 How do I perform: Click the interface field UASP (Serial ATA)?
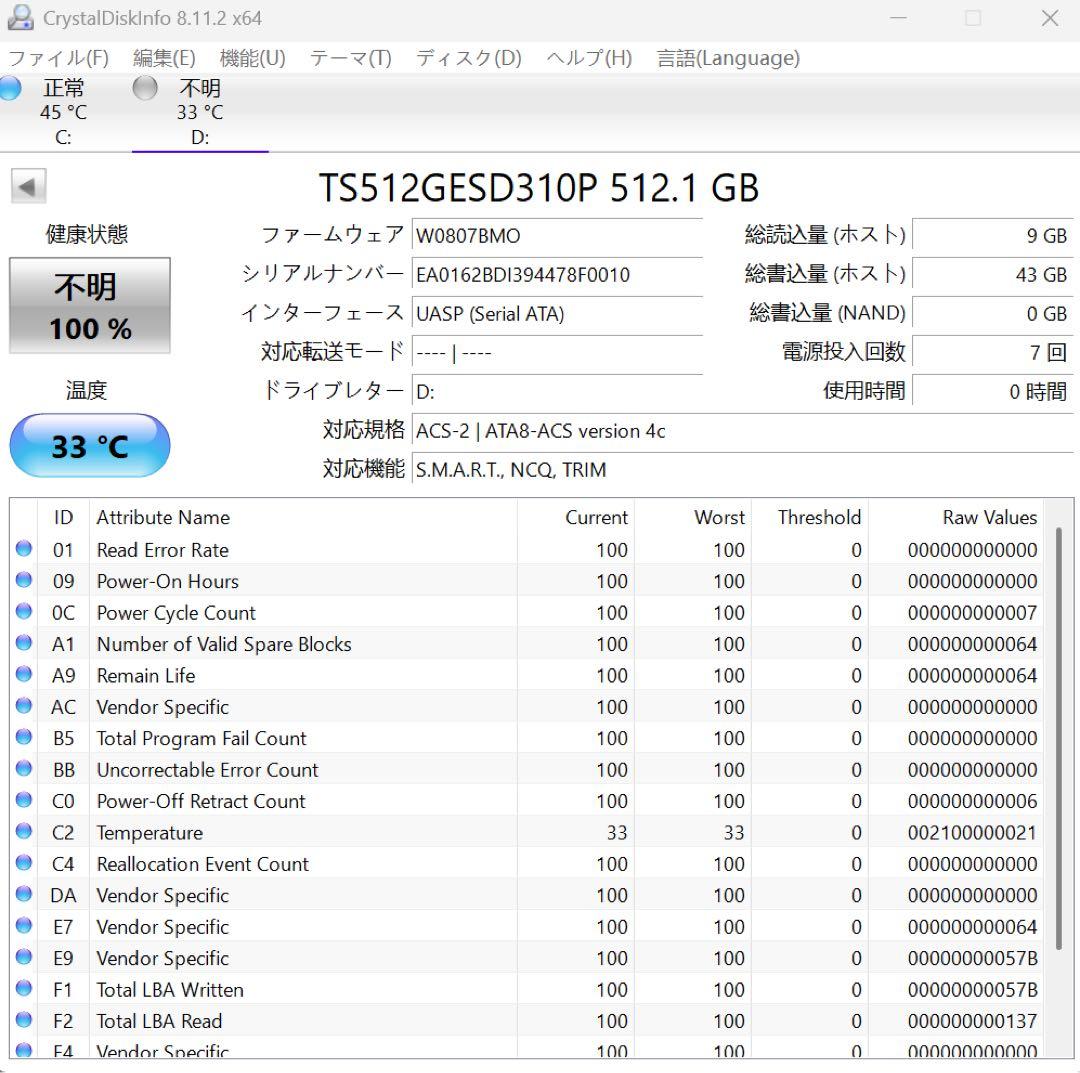tap(557, 314)
